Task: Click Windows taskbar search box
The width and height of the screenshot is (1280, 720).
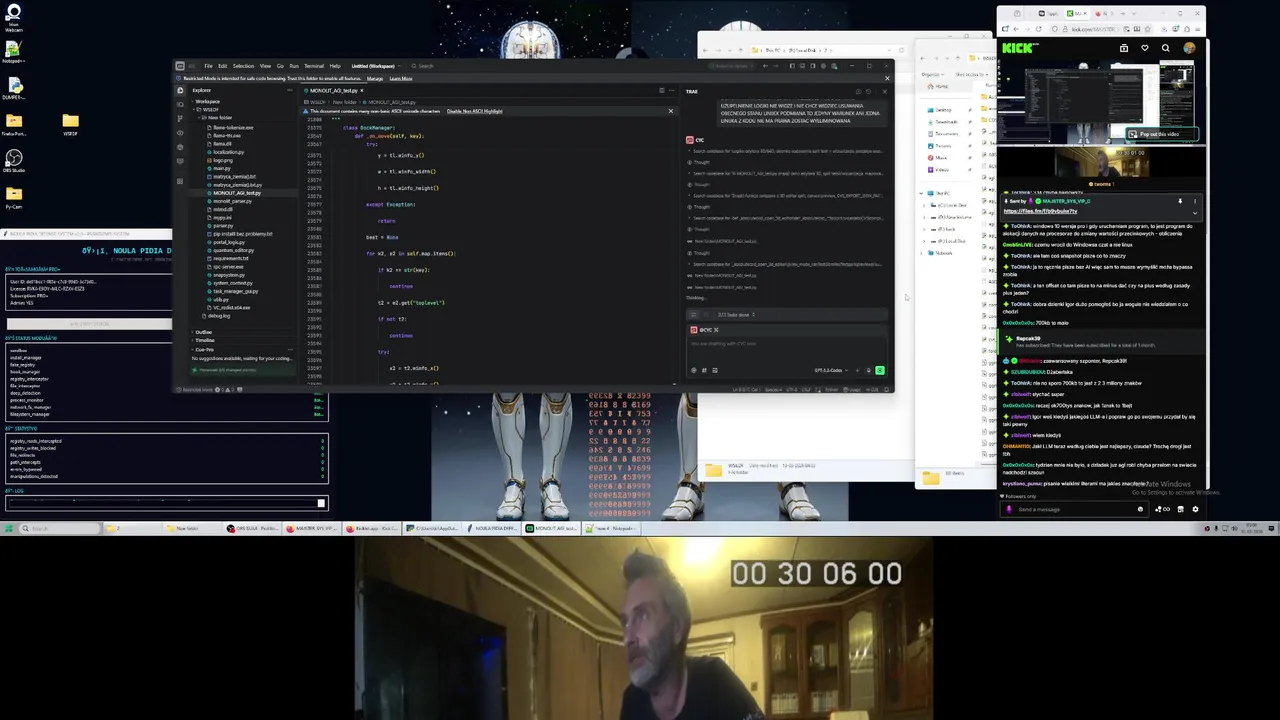Action: (x=60, y=528)
